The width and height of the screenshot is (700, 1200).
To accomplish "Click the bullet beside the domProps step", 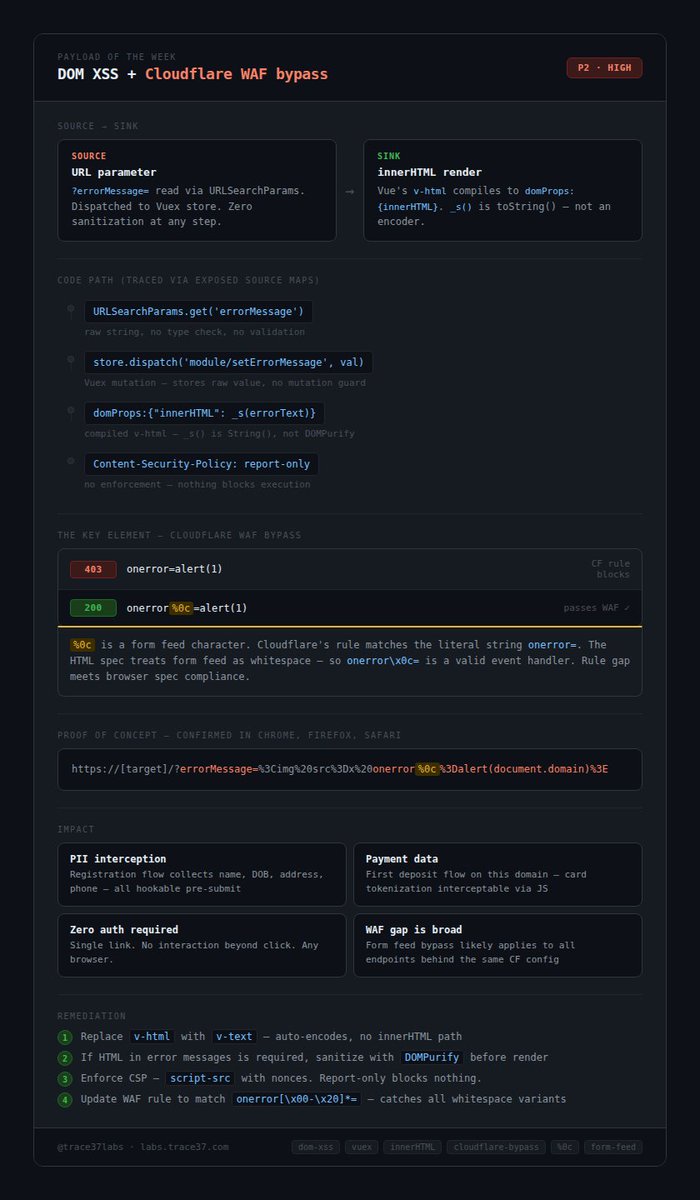I will tap(70, 409).
